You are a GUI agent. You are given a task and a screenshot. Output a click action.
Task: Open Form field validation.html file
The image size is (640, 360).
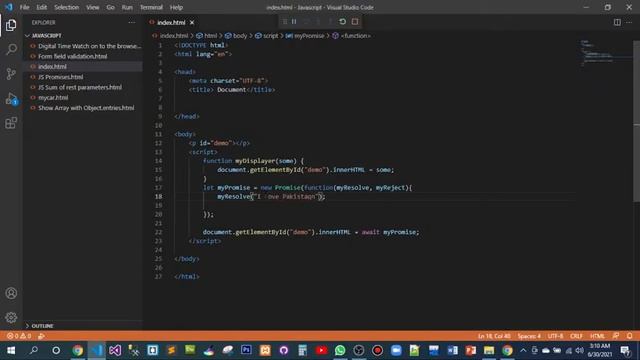pyautogui.click(x=73, y=56)
